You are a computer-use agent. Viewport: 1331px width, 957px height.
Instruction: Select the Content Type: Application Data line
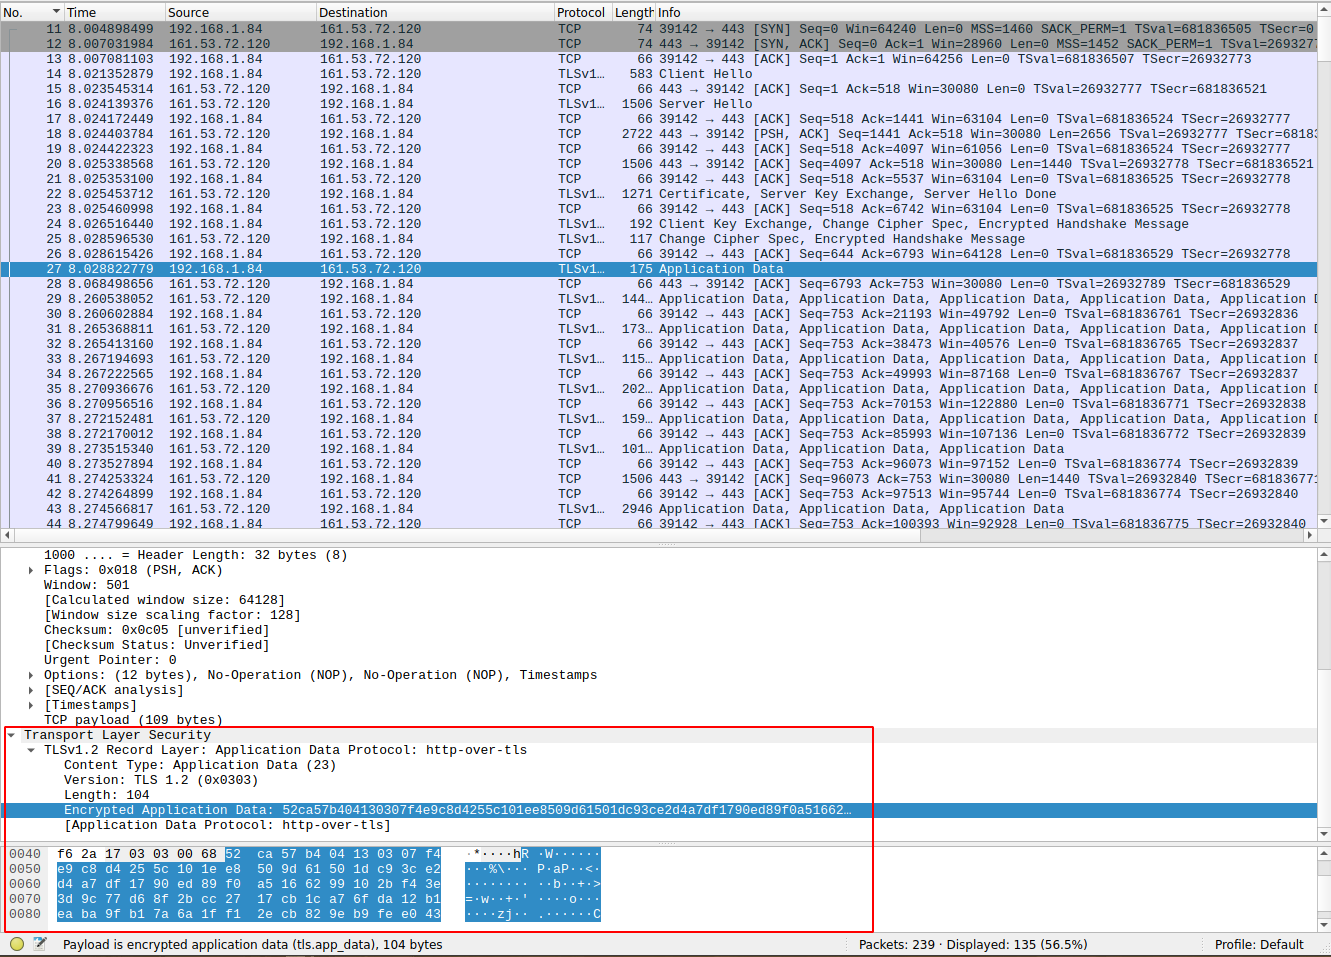[200, 765]
